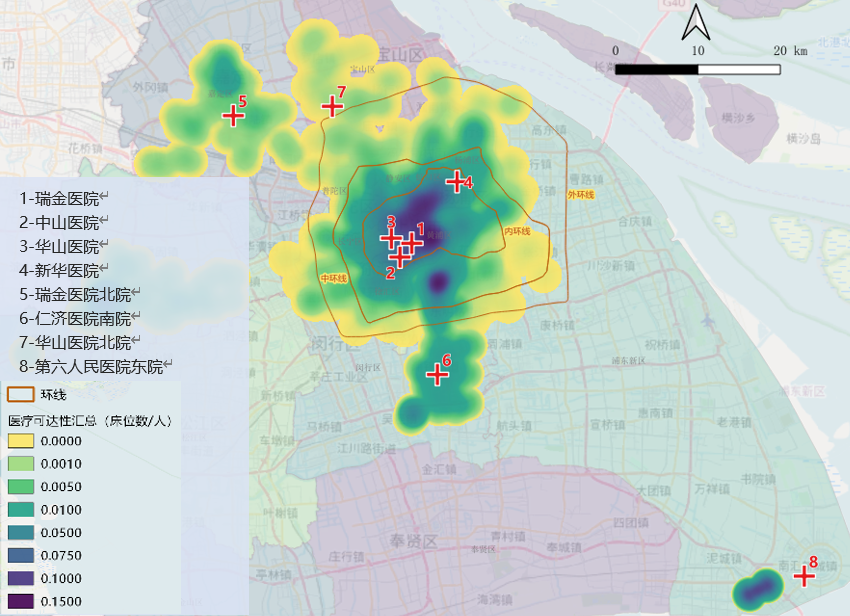Image resolution: width=850 pixels, height=616 pixels.
Task: Click the '书院镇' map label
Action: [758, 479]
